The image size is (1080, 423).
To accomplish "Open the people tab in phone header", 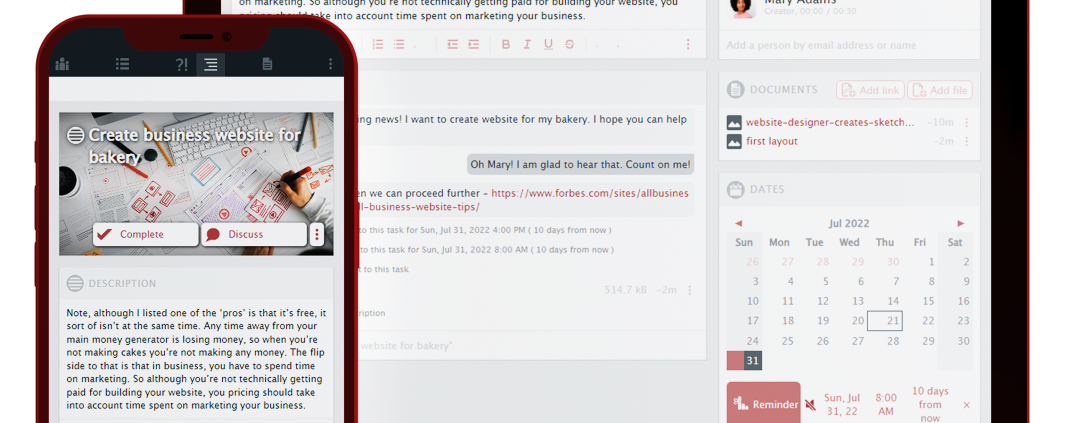I will click(63, 65).
